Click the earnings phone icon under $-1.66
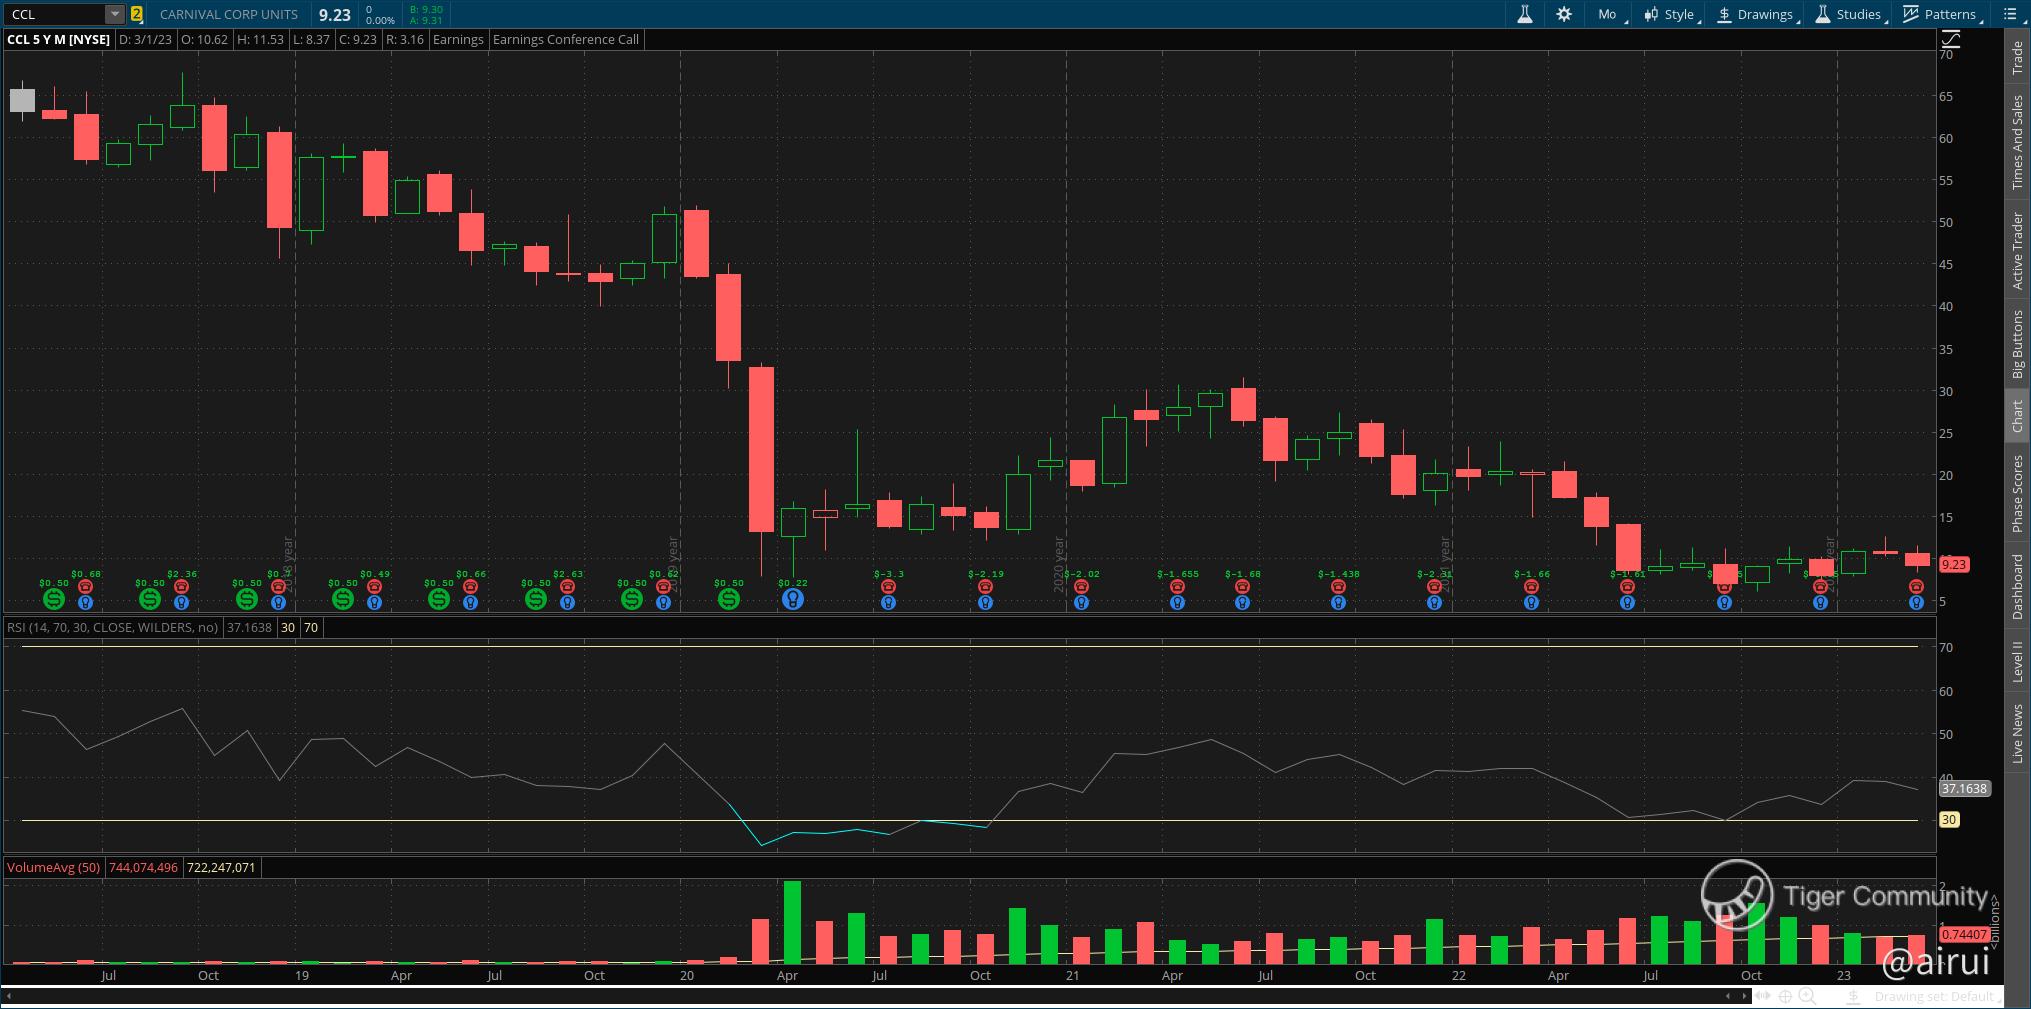The height and width of the screenshot is (1009, 2031). click(1531, 588)
